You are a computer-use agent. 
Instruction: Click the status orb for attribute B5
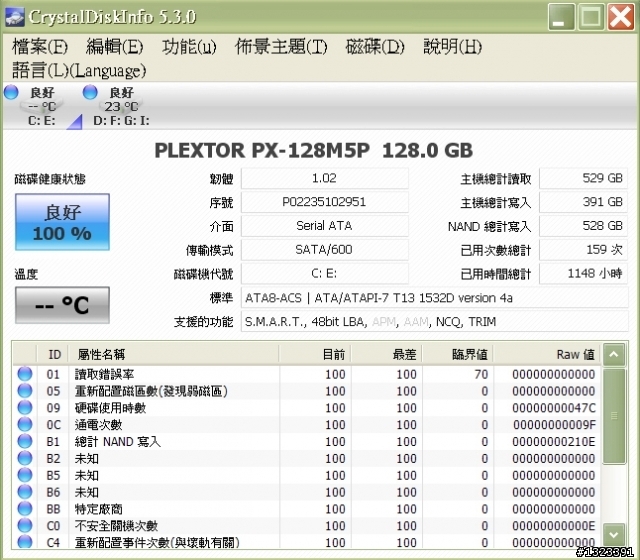[25, 475]
